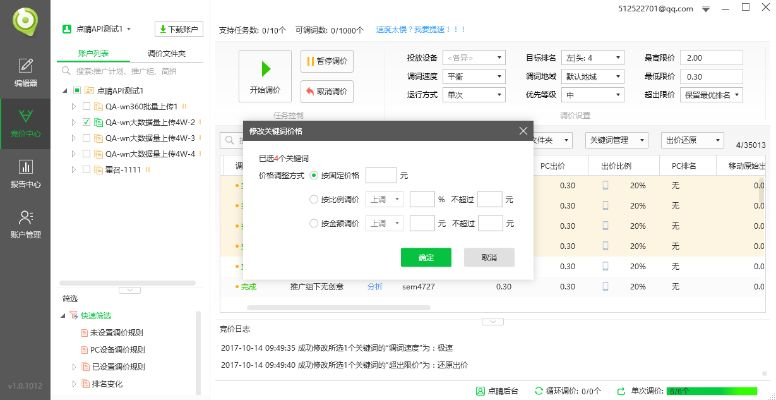The width and height of the screenshot is (776, 400).
Task: Close the 修改关键词价格 dialog
Action: 523,131
